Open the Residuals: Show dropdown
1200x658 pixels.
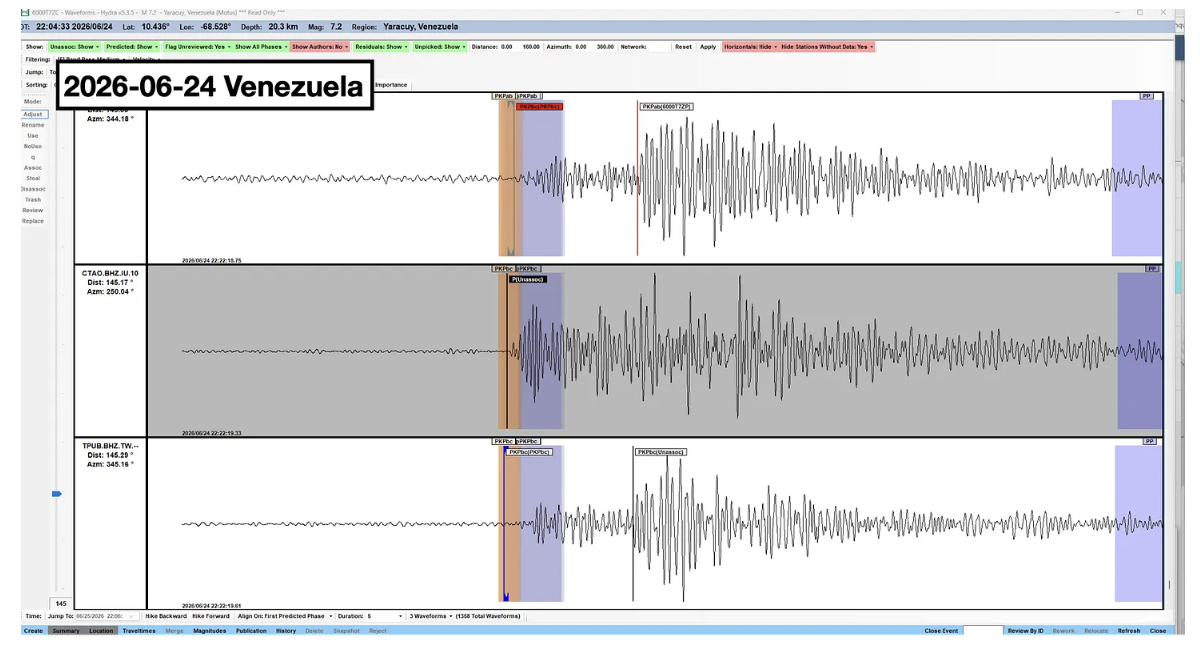[381, 47]
